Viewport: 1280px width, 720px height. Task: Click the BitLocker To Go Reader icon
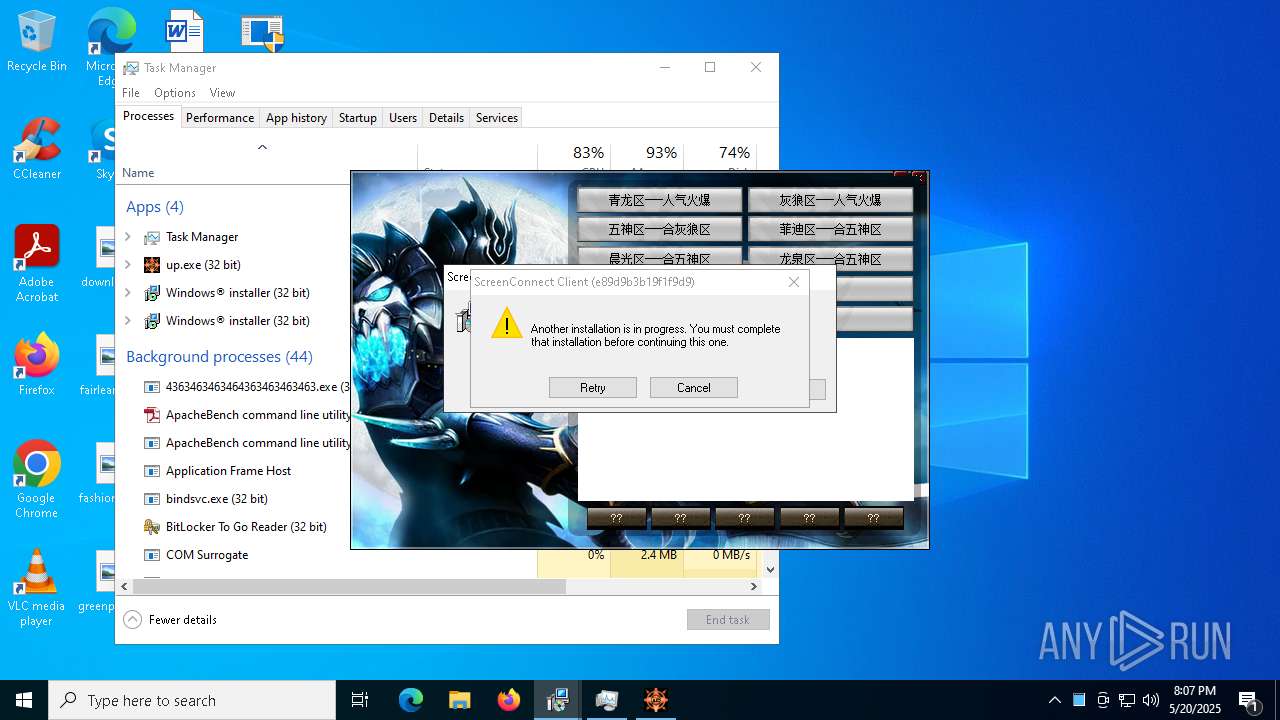[x=152, y=527]
